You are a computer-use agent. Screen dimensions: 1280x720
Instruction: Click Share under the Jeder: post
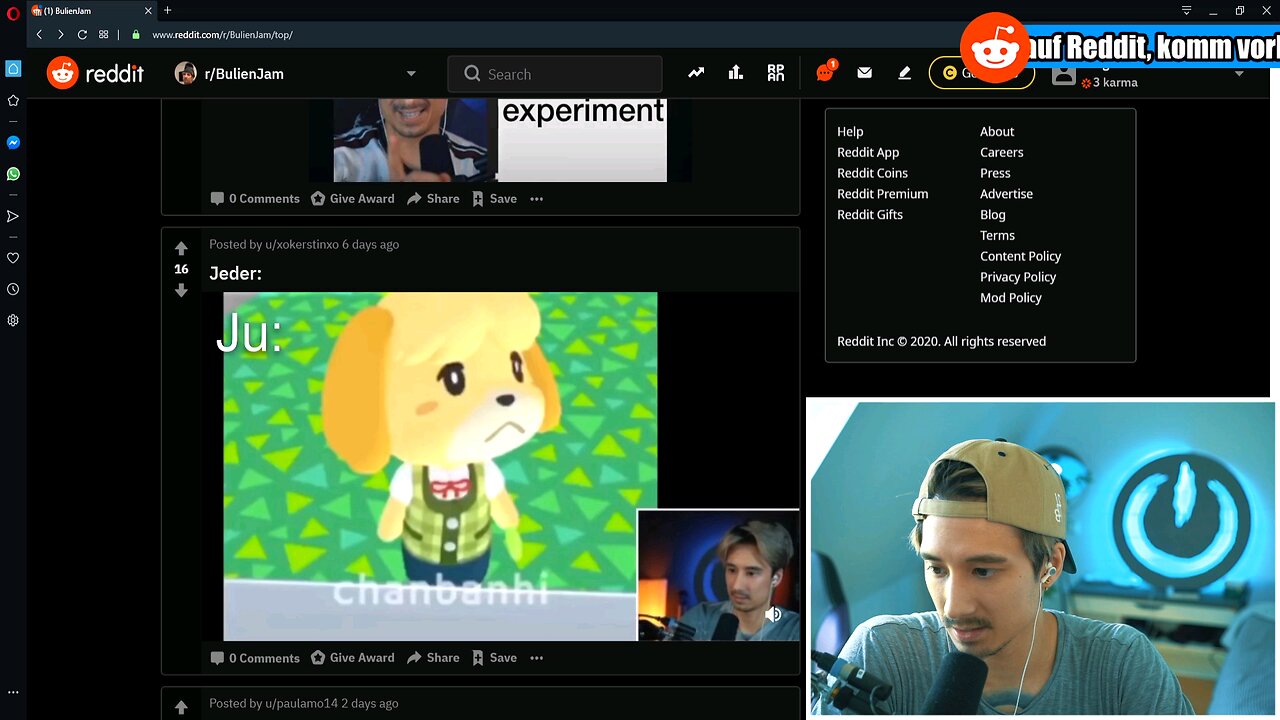click(433, 658)
